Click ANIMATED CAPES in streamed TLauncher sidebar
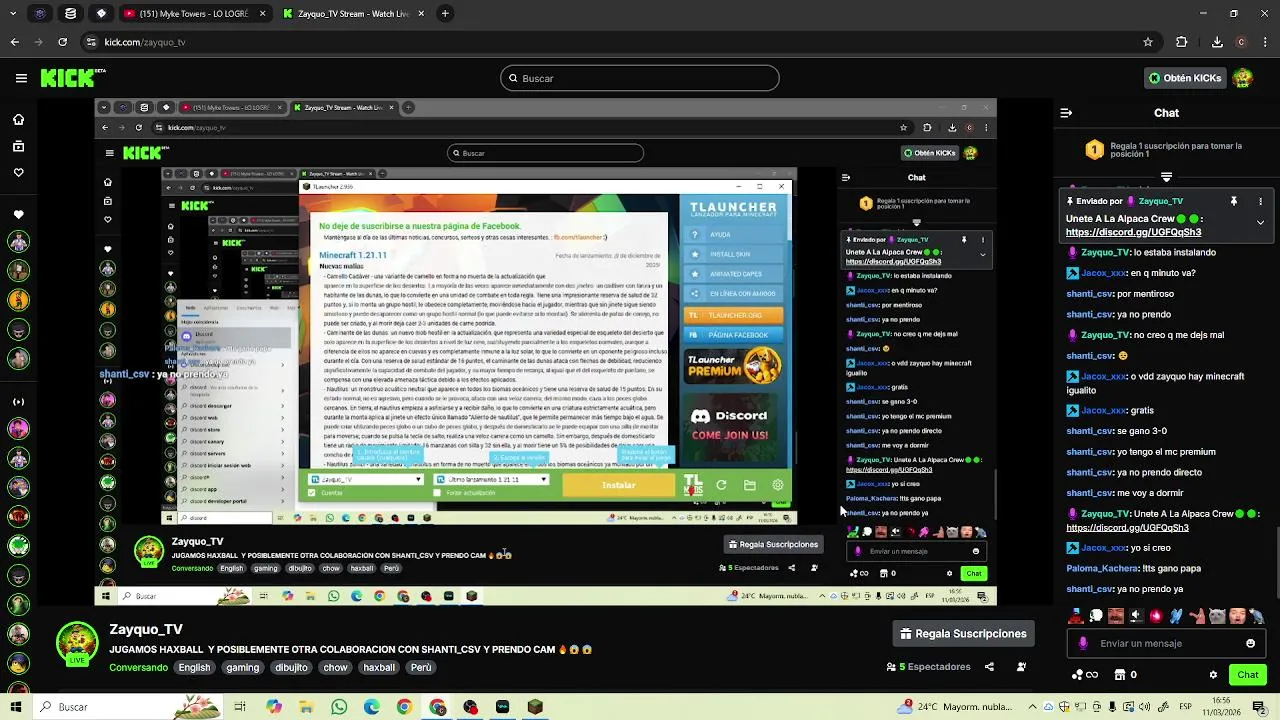Image resolution: width=1280 pixels, height=720 pixels. (x=734, y=274)
